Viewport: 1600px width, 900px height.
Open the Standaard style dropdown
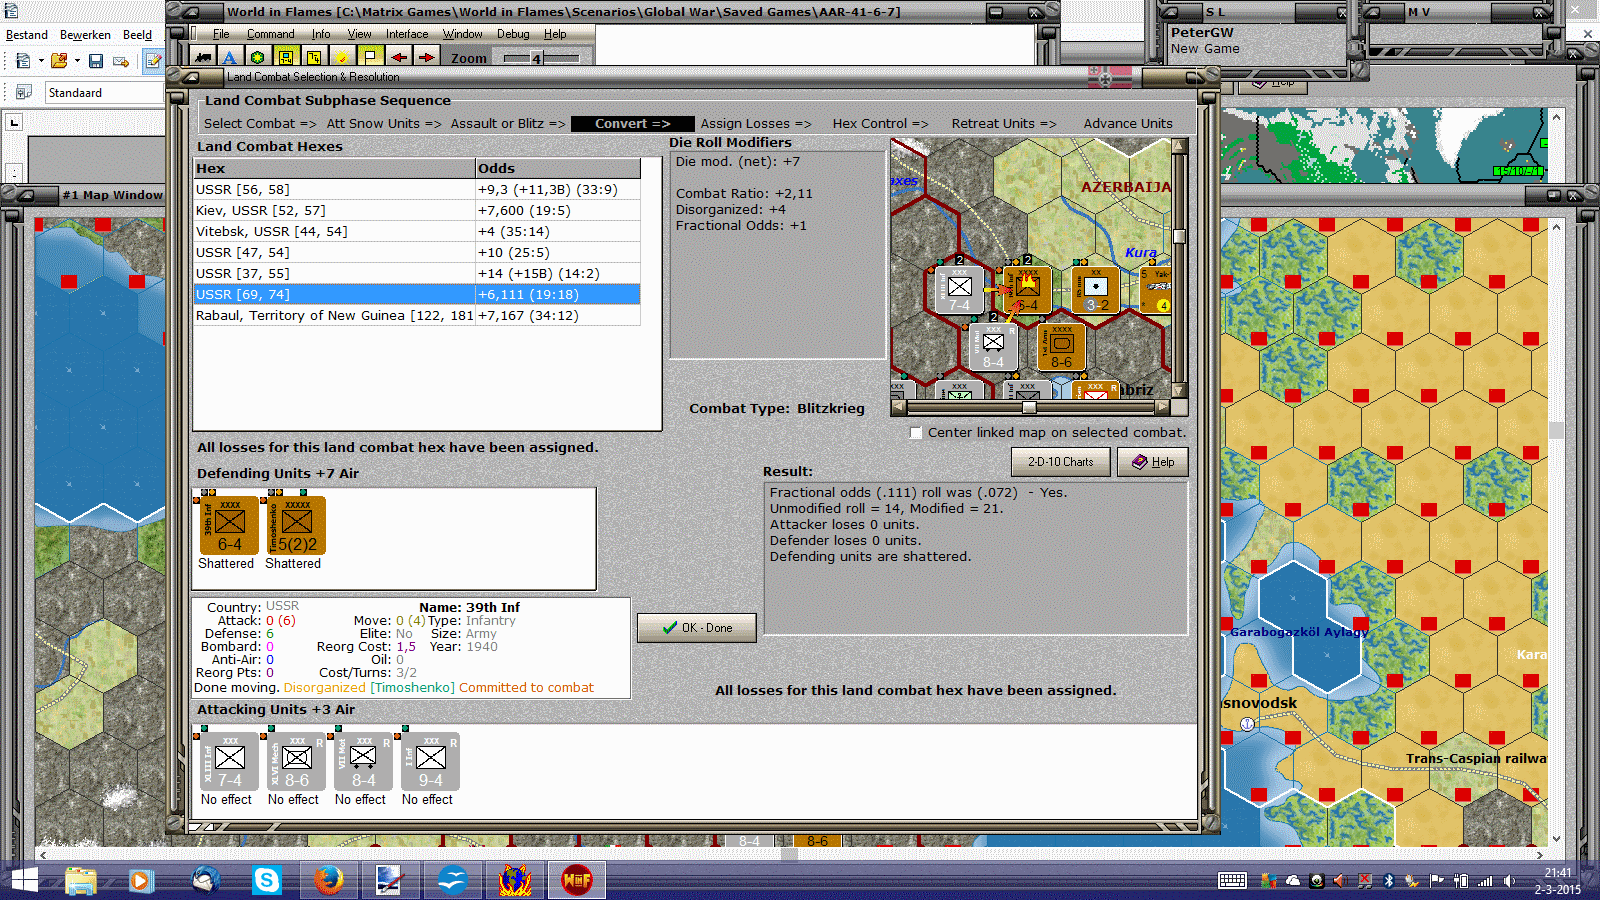104,92
